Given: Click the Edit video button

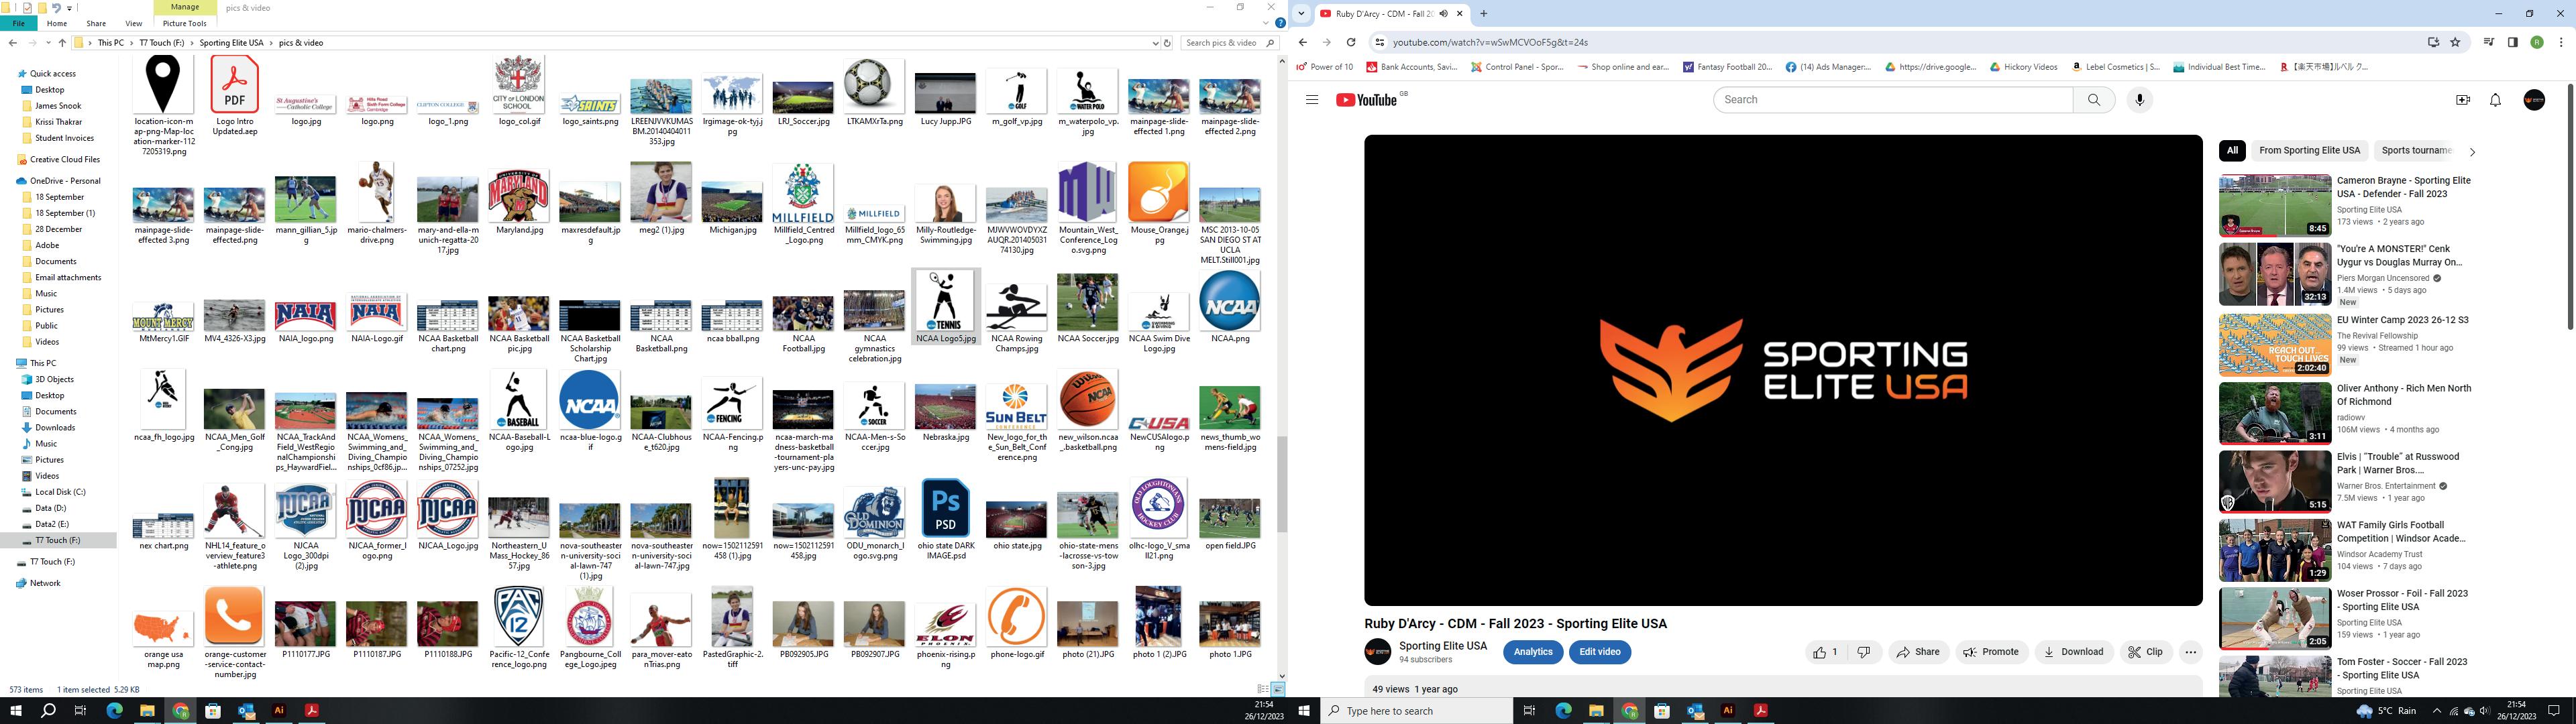Looking at the screenshot, I should [1599, 652].
